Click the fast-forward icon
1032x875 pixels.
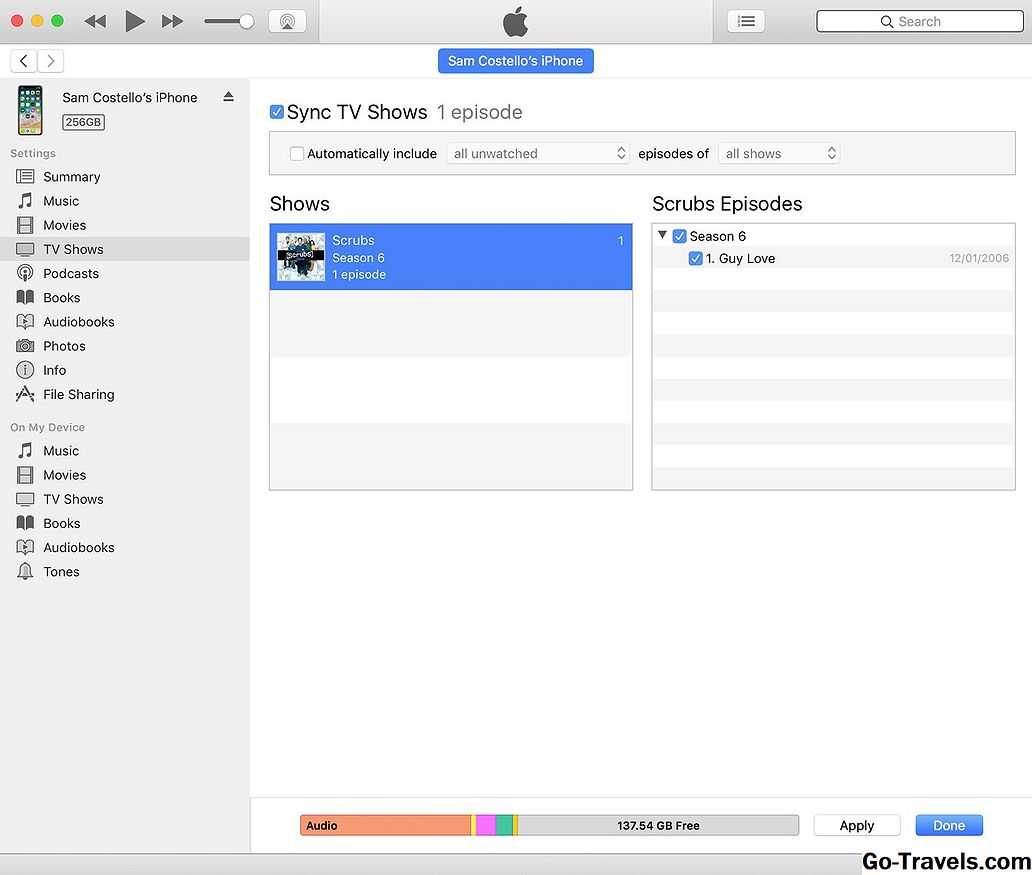pos(172,21)
